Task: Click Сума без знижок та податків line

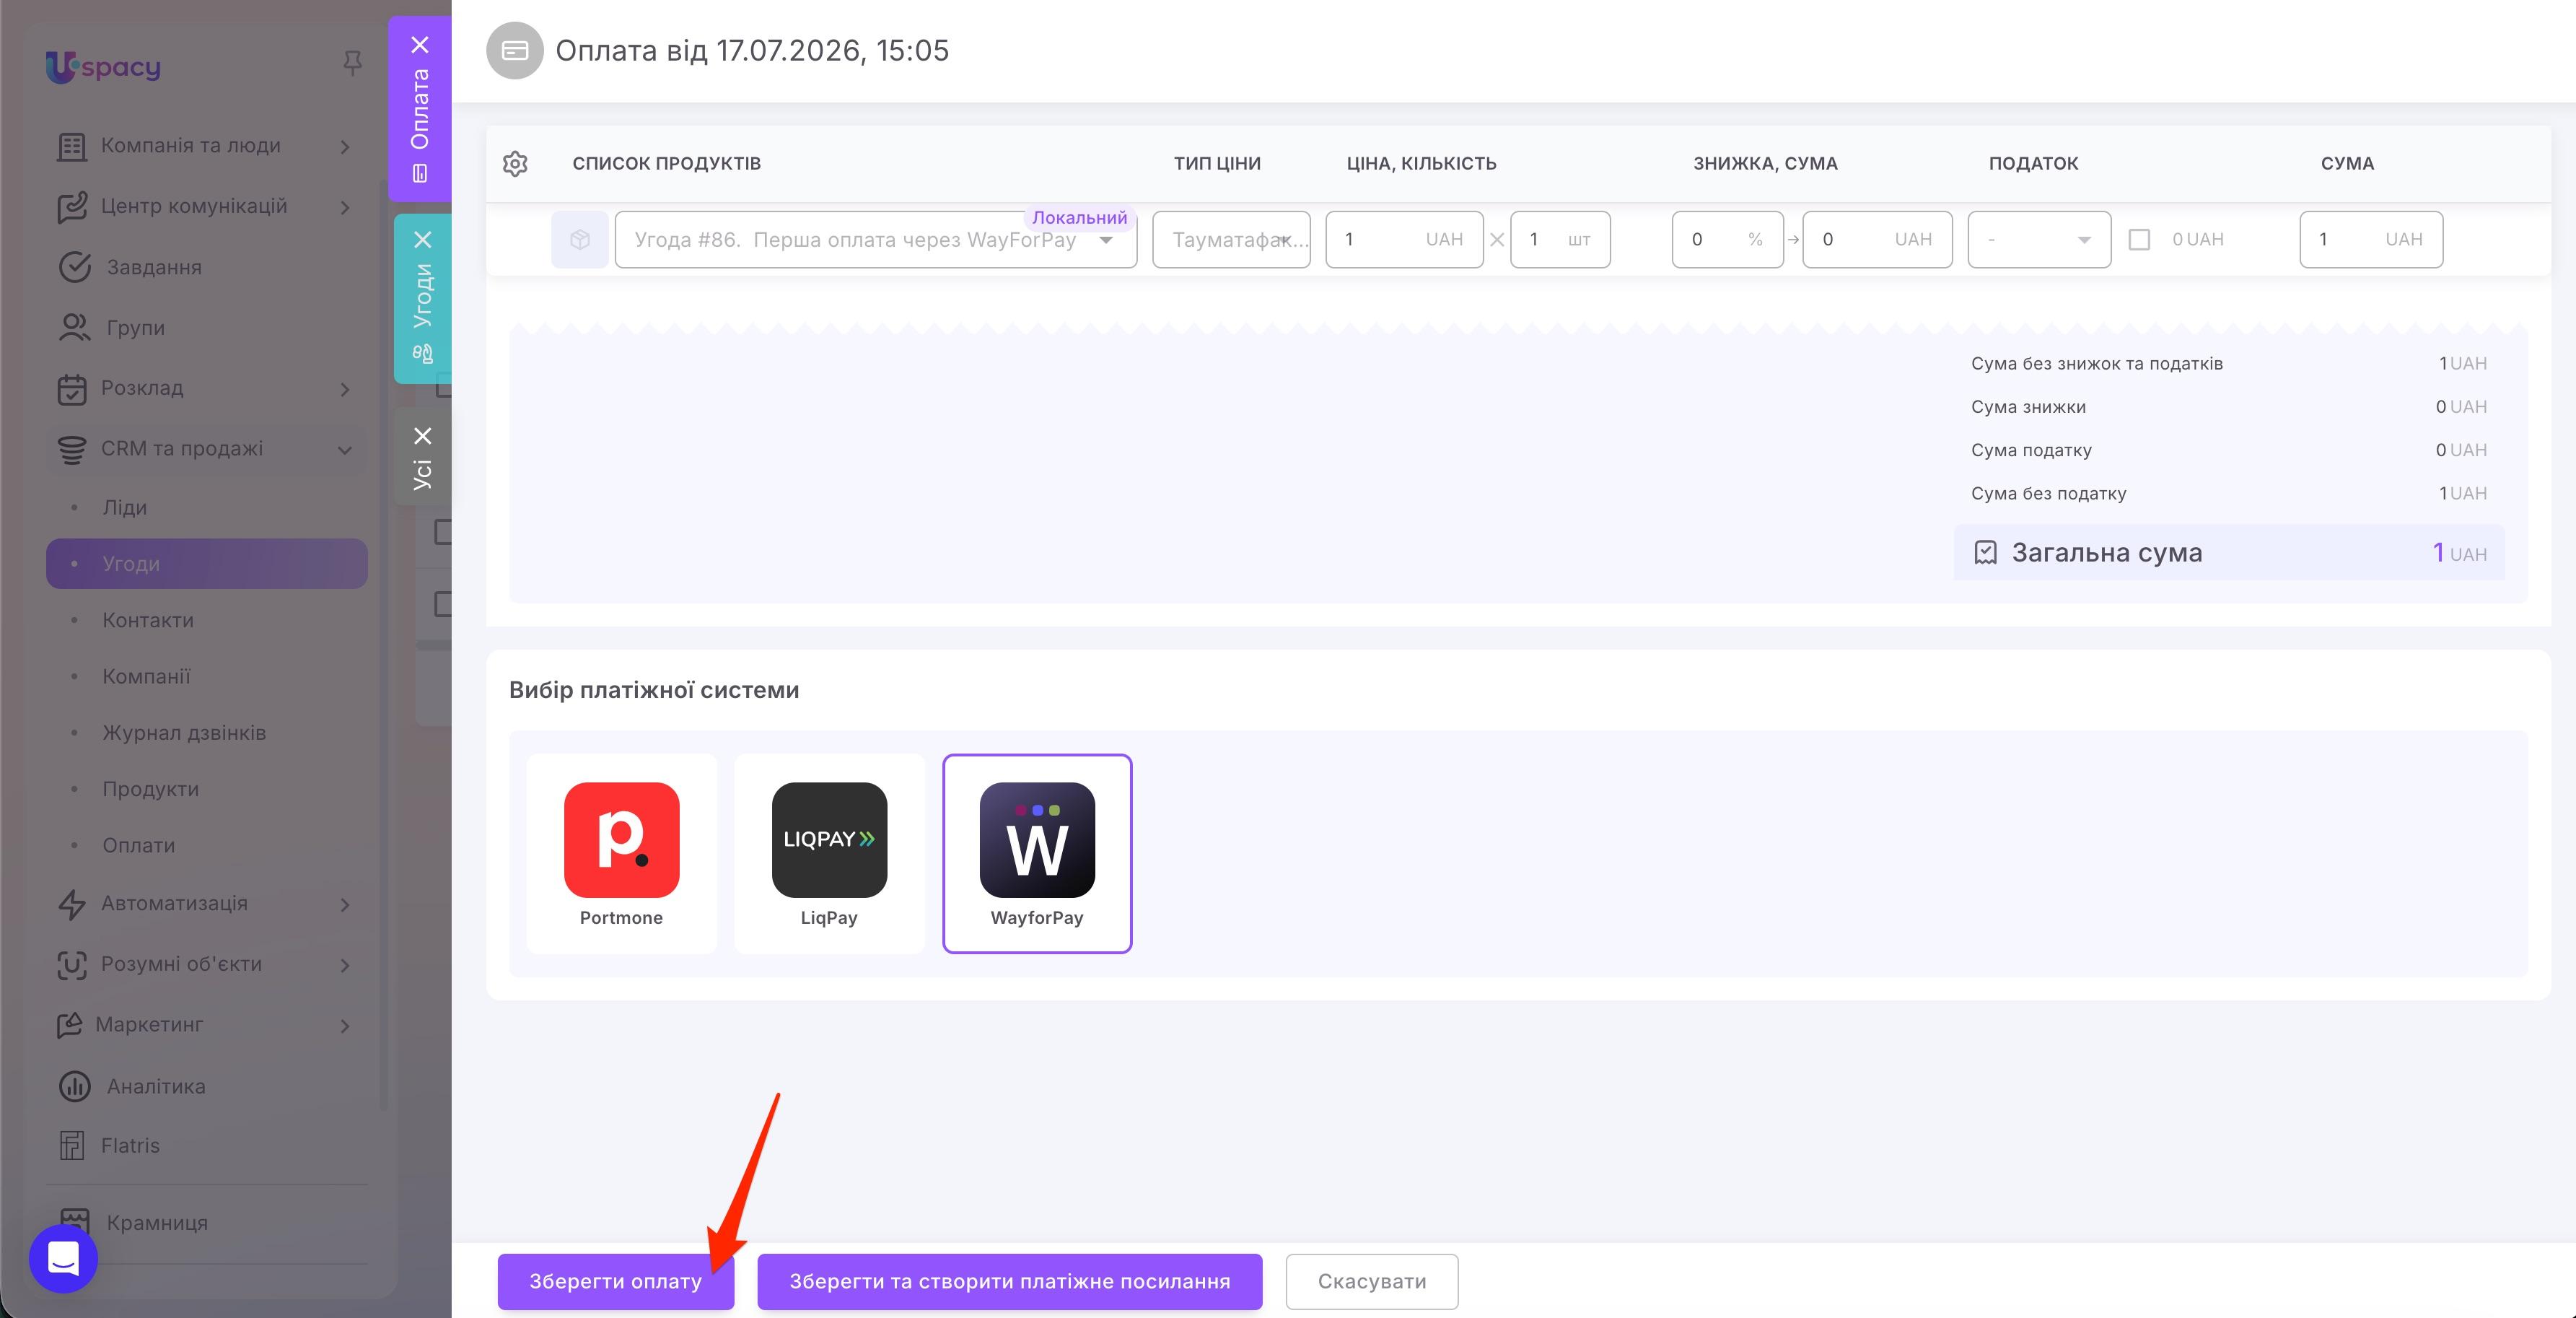Action: [x=2228, y=363]
